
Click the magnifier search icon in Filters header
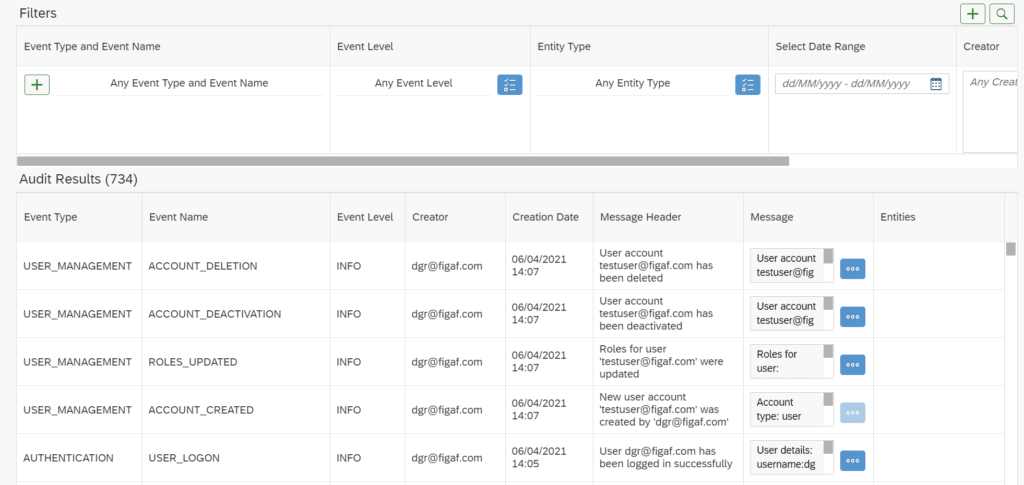pyautogui.click(x=1002, y=13)
